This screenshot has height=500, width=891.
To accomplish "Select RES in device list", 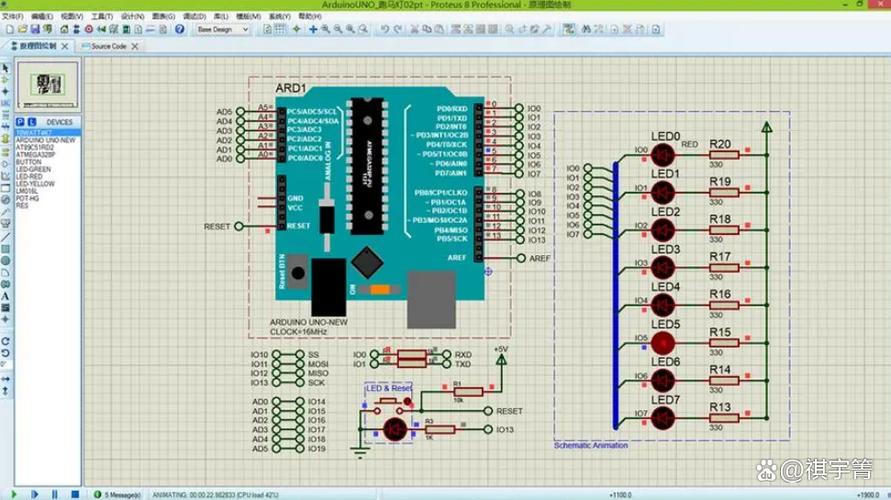I will click(x=22, y=206).
